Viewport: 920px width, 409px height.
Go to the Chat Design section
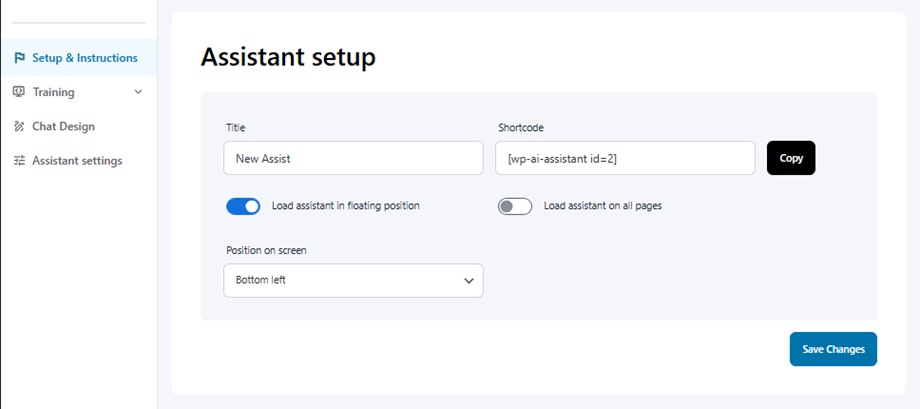[x=63, y=126]
